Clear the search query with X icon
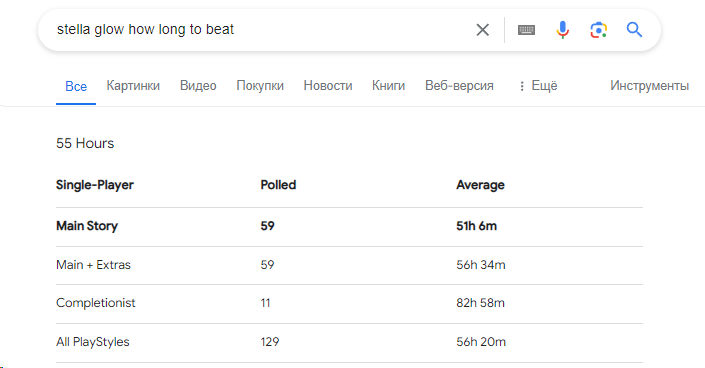 [482, 30]
